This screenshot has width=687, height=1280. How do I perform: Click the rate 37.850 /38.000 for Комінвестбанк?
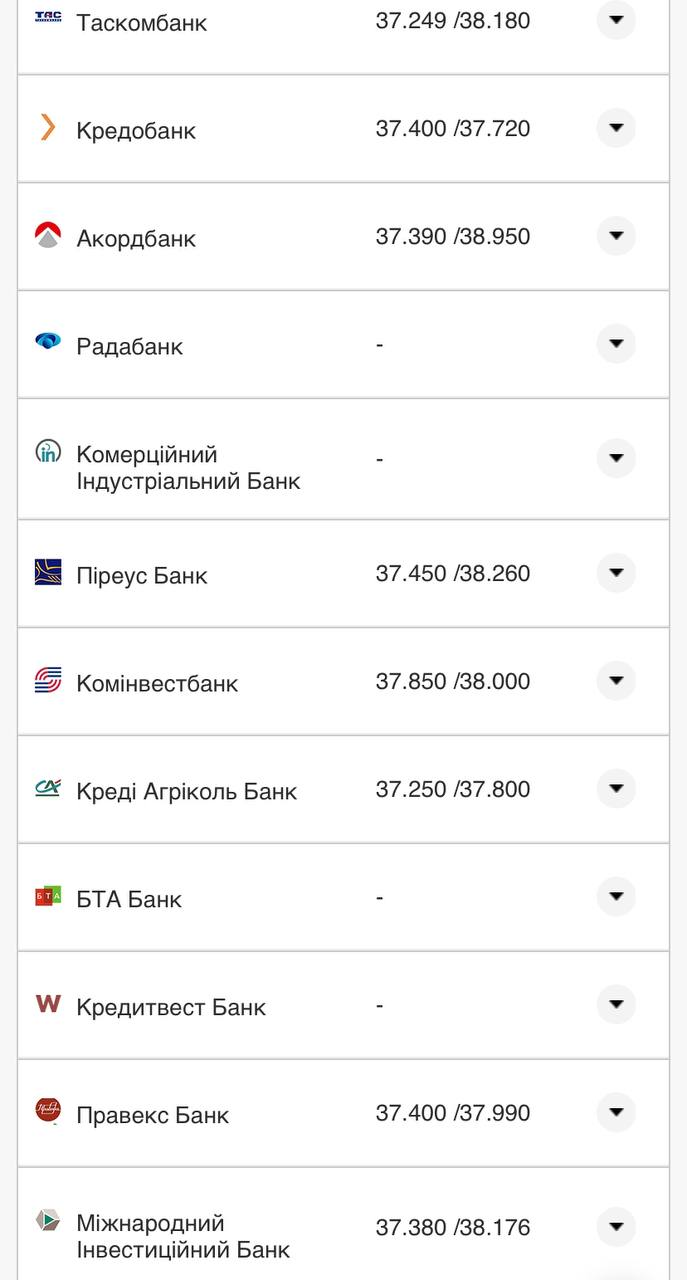[453, 681]
